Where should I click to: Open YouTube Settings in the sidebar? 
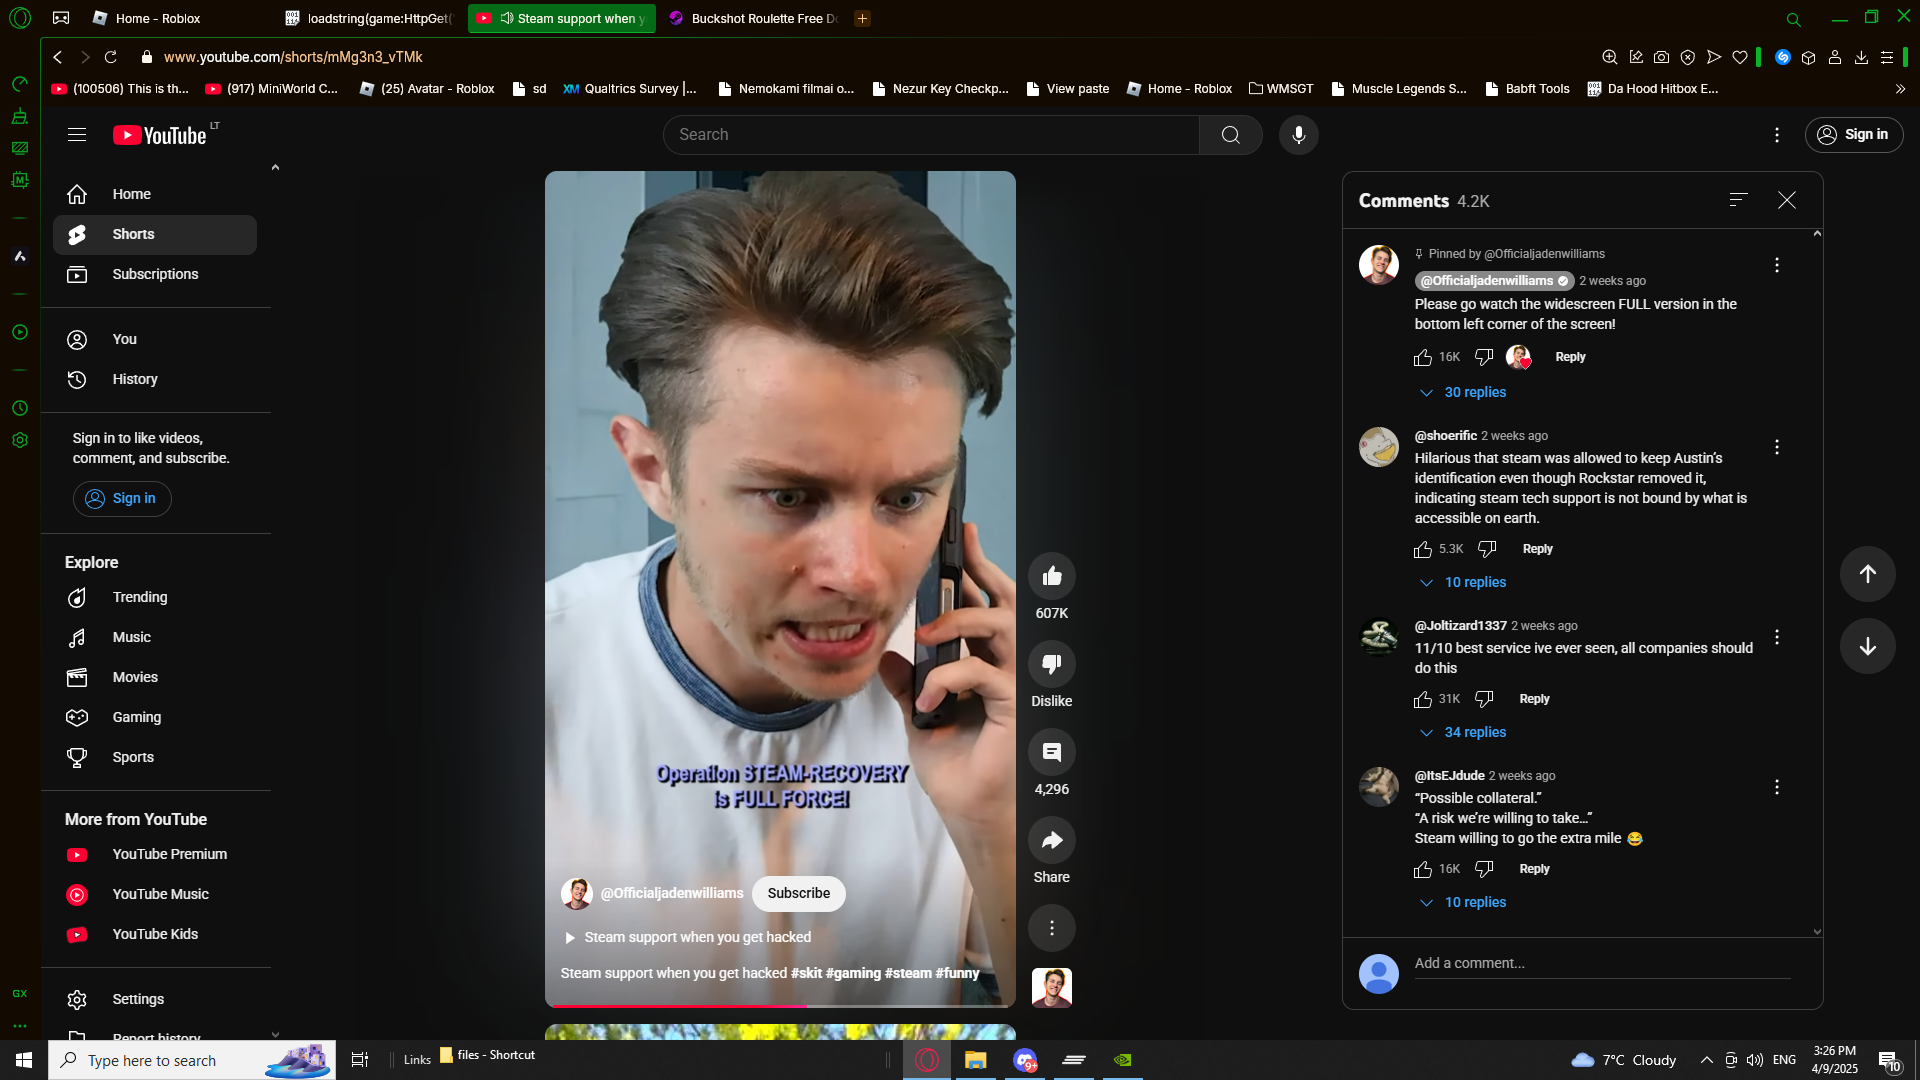tap(155, 999)
